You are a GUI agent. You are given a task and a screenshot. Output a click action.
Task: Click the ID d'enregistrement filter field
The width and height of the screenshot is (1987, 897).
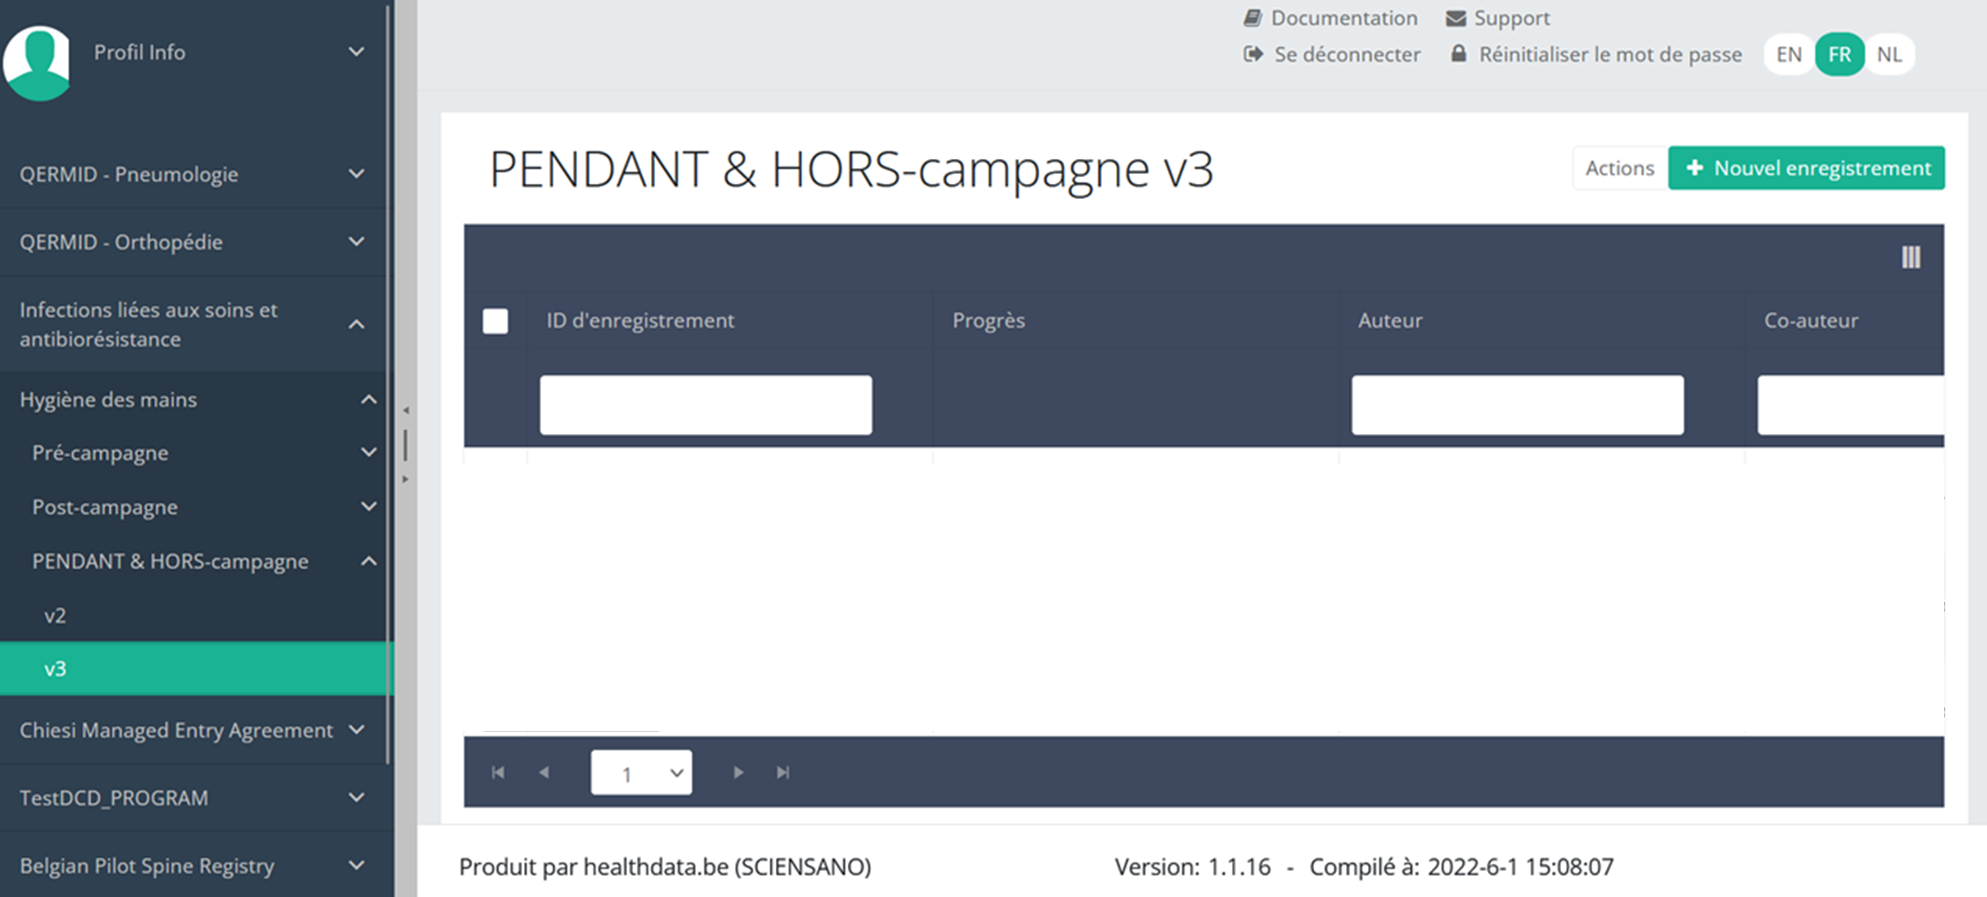[705, 405]
